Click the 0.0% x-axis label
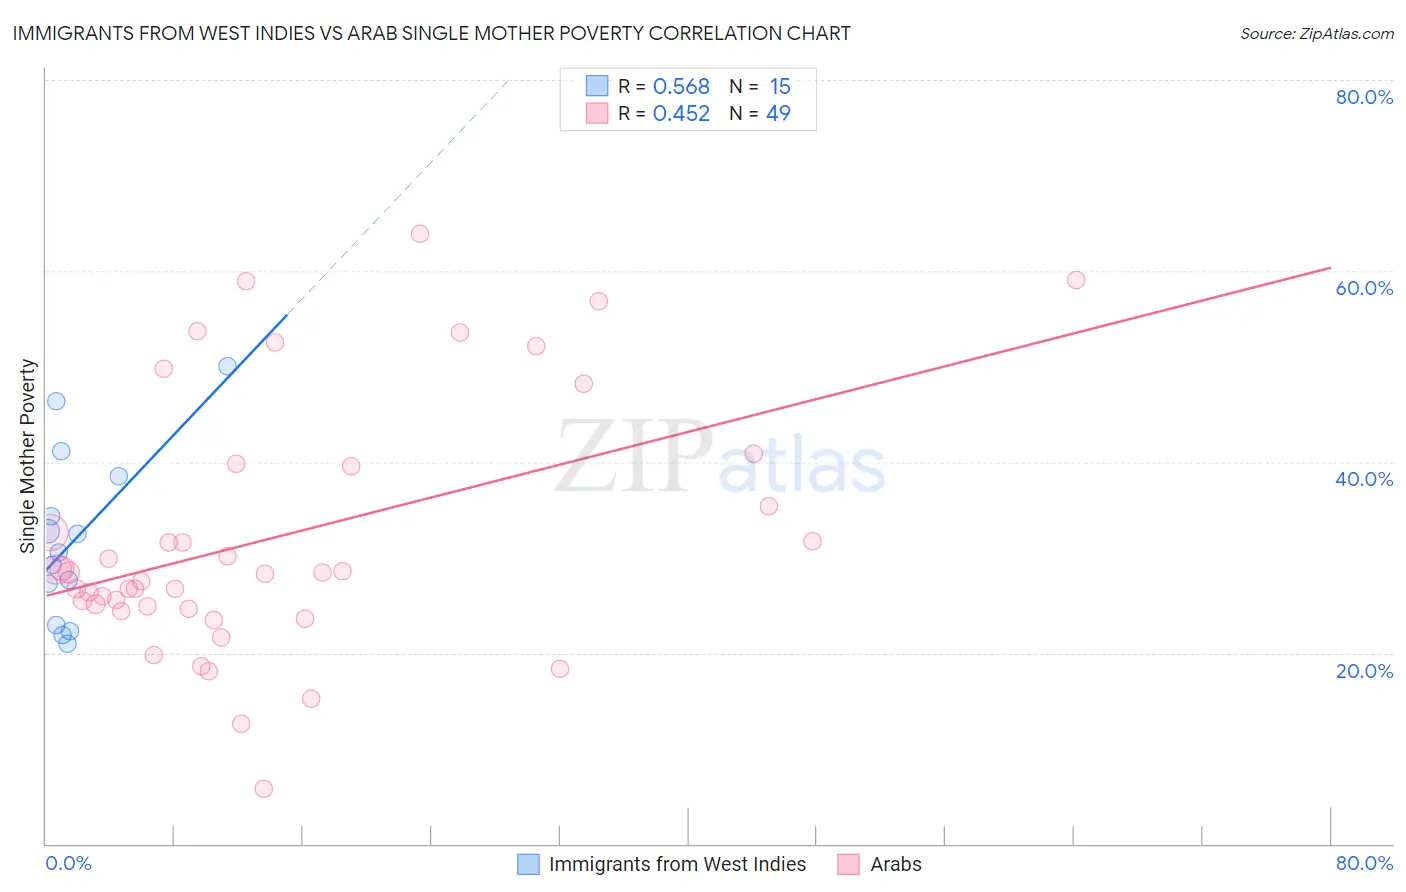1406x892 pixels. coord(69,863)
